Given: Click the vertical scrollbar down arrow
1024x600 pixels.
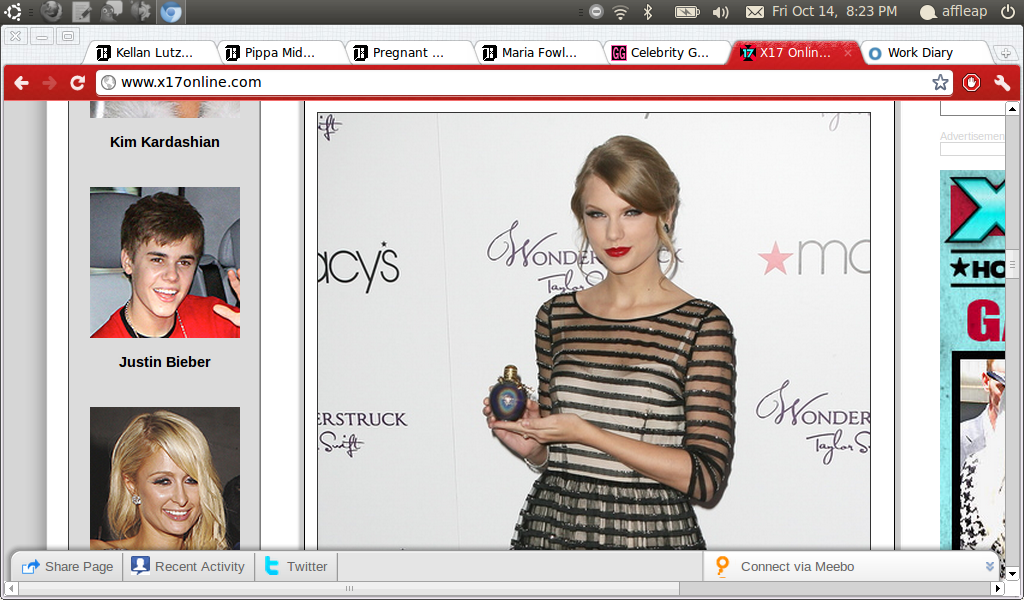Looking at the screenshot, I should pos(1012,575).
